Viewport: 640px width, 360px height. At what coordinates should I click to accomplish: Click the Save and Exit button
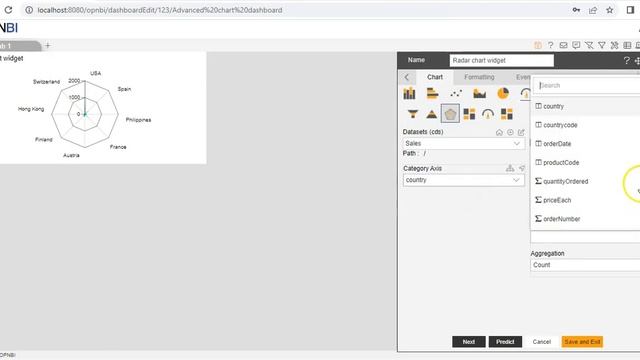(x=582, y=342)
